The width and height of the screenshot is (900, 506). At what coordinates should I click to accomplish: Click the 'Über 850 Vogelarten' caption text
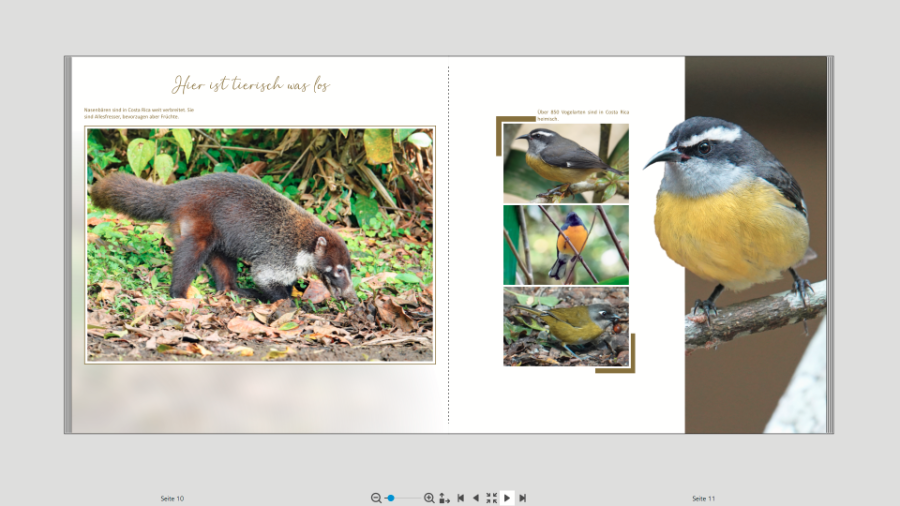(582, 115)
